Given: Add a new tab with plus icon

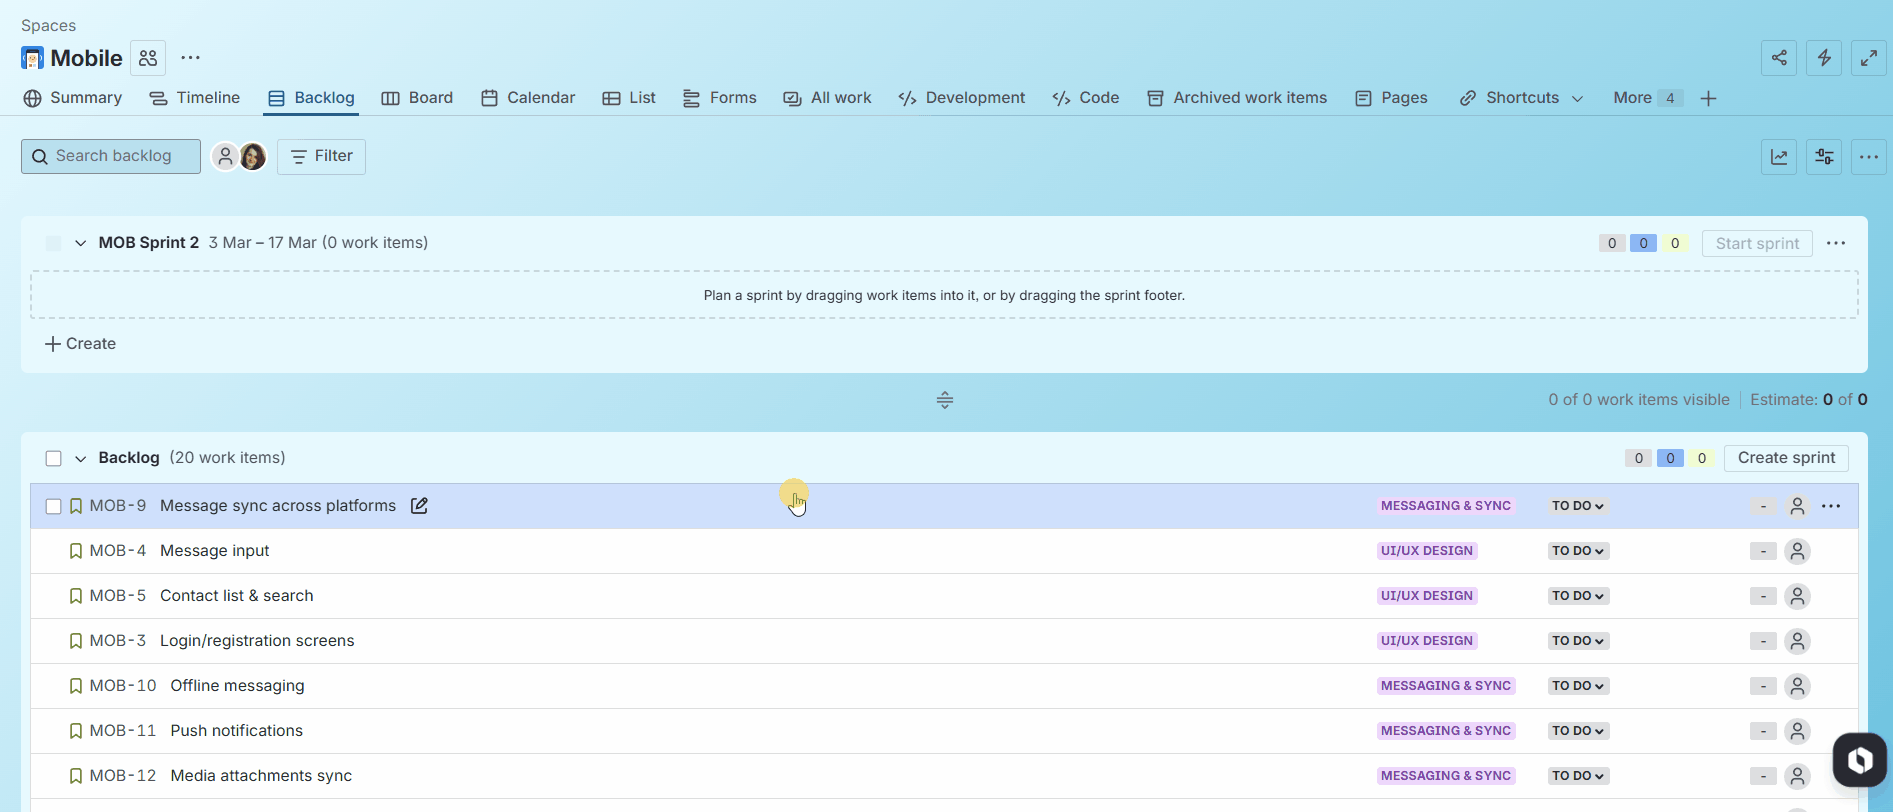Looking at the screenshot, I should pyautogui.click(x=1708, y=98).
